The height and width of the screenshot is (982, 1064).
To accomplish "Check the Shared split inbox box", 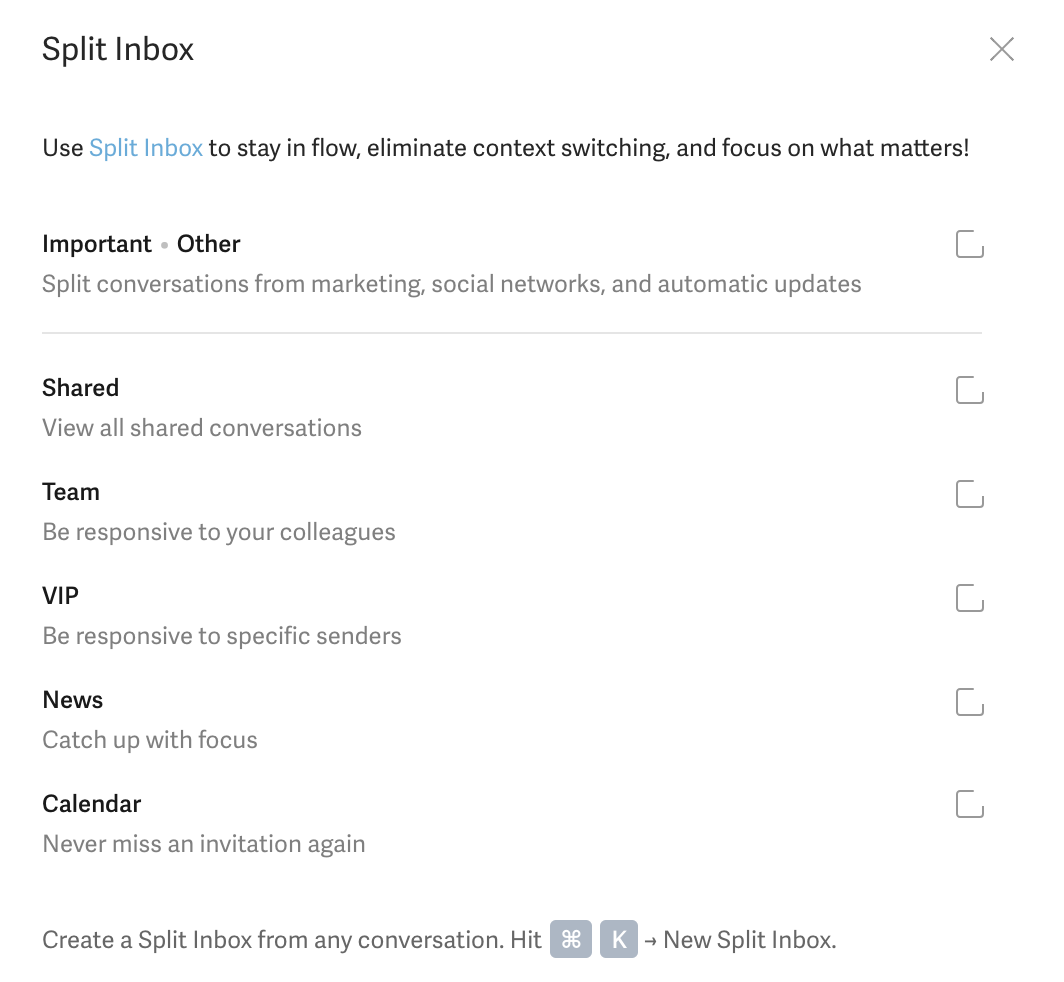I will 969,389.
